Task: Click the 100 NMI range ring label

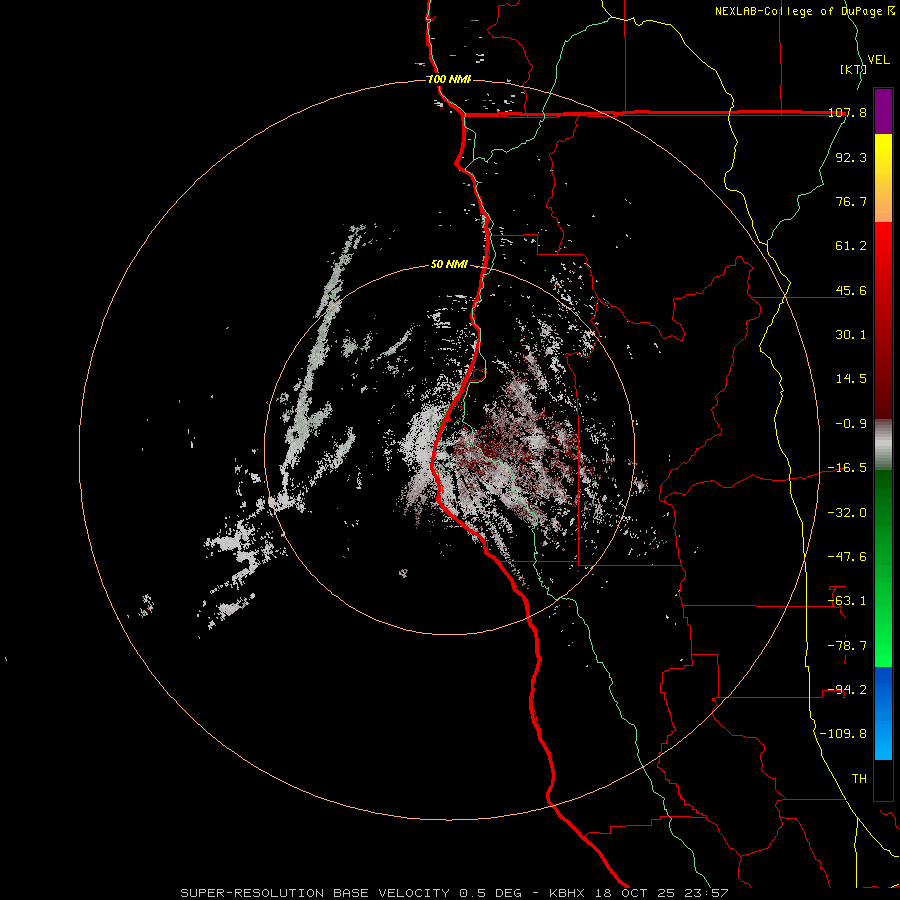Action: pos(449,79)
